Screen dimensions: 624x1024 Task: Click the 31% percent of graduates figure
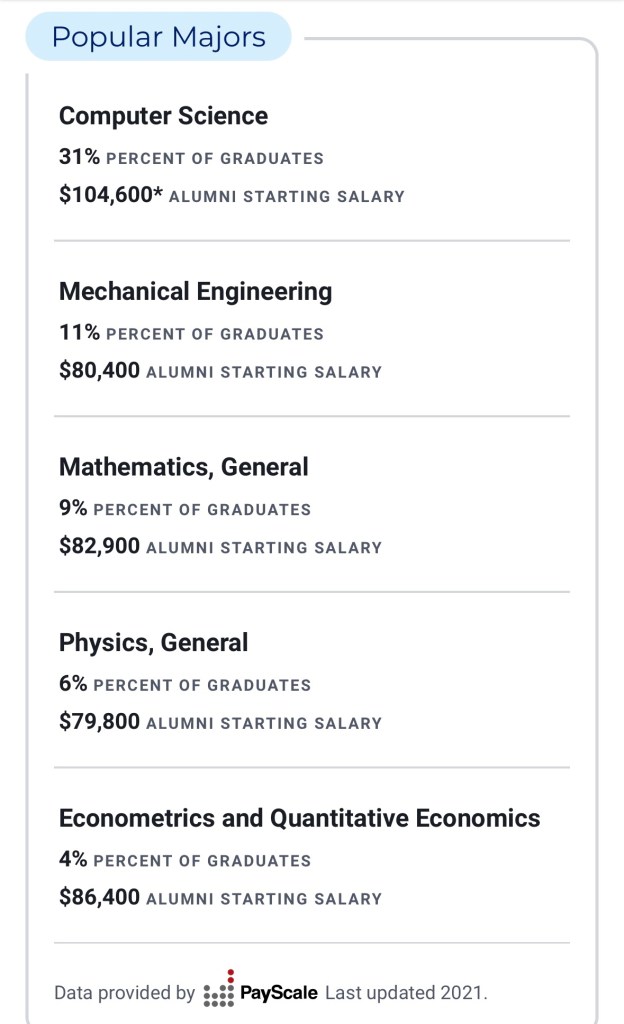coord(79,158)
